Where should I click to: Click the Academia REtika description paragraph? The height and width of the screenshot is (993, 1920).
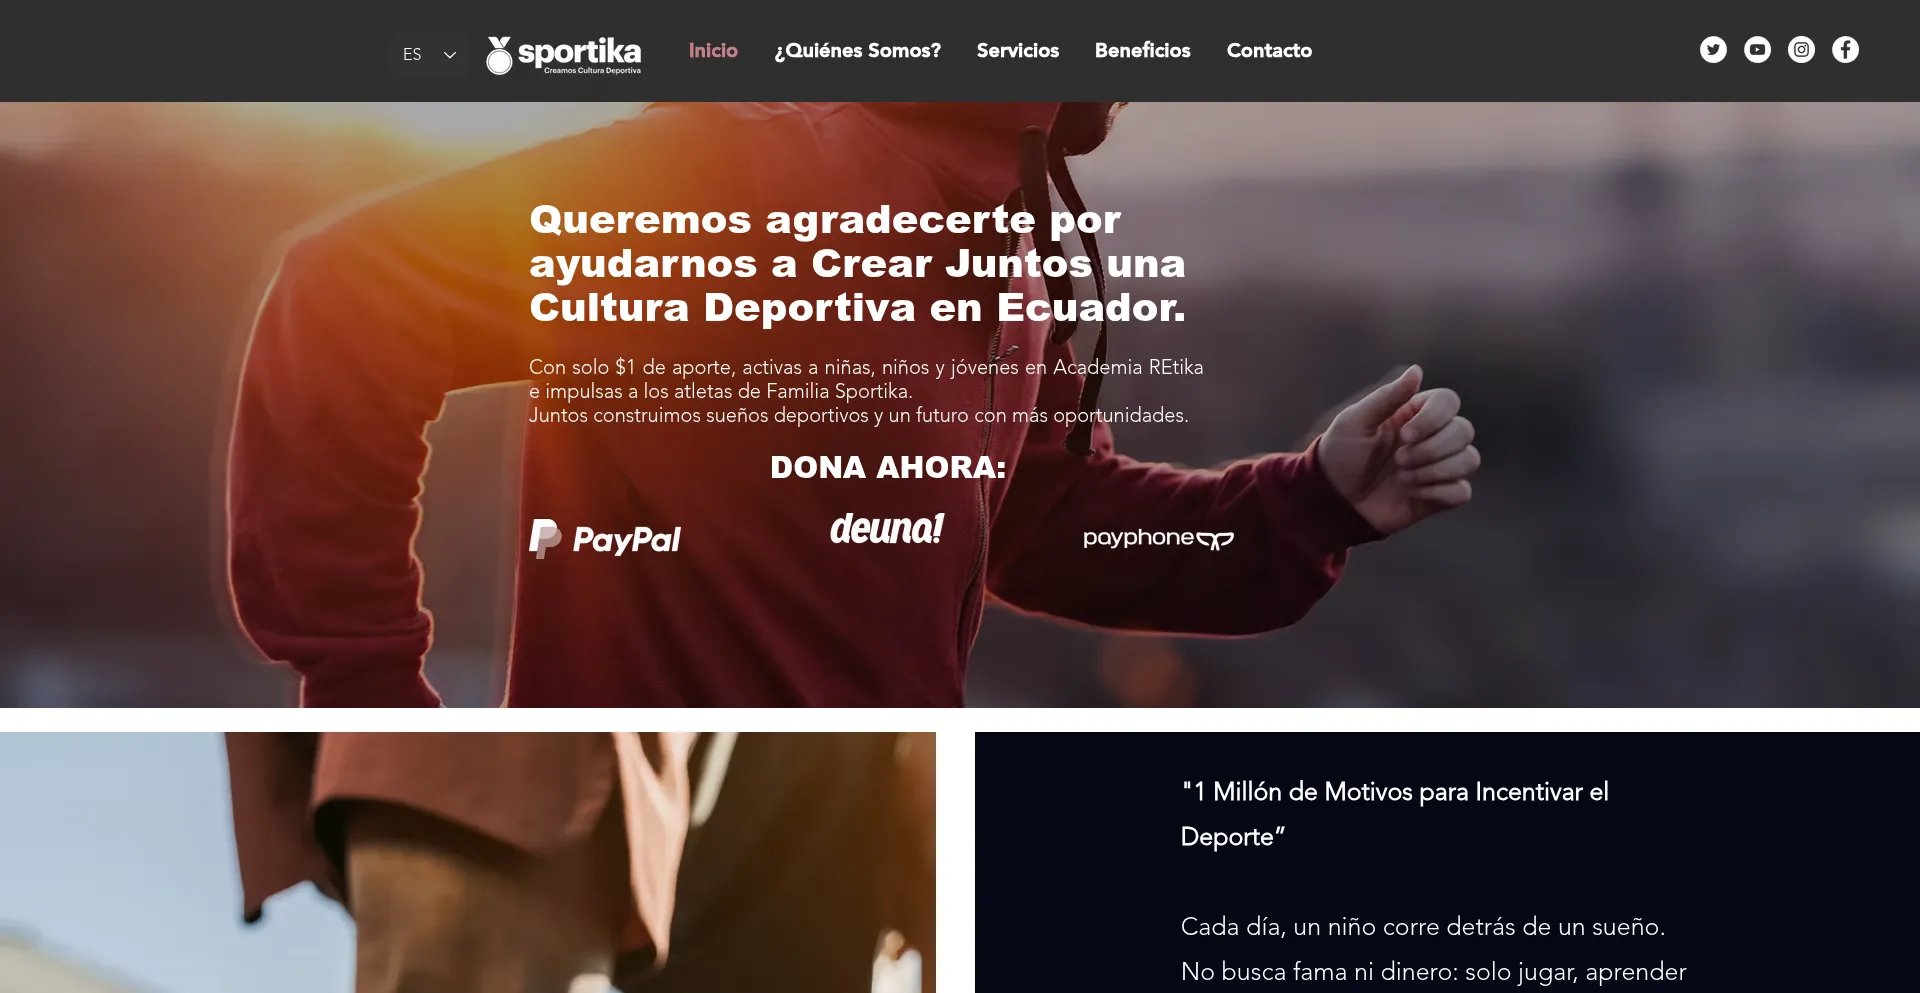pos(866,391)
